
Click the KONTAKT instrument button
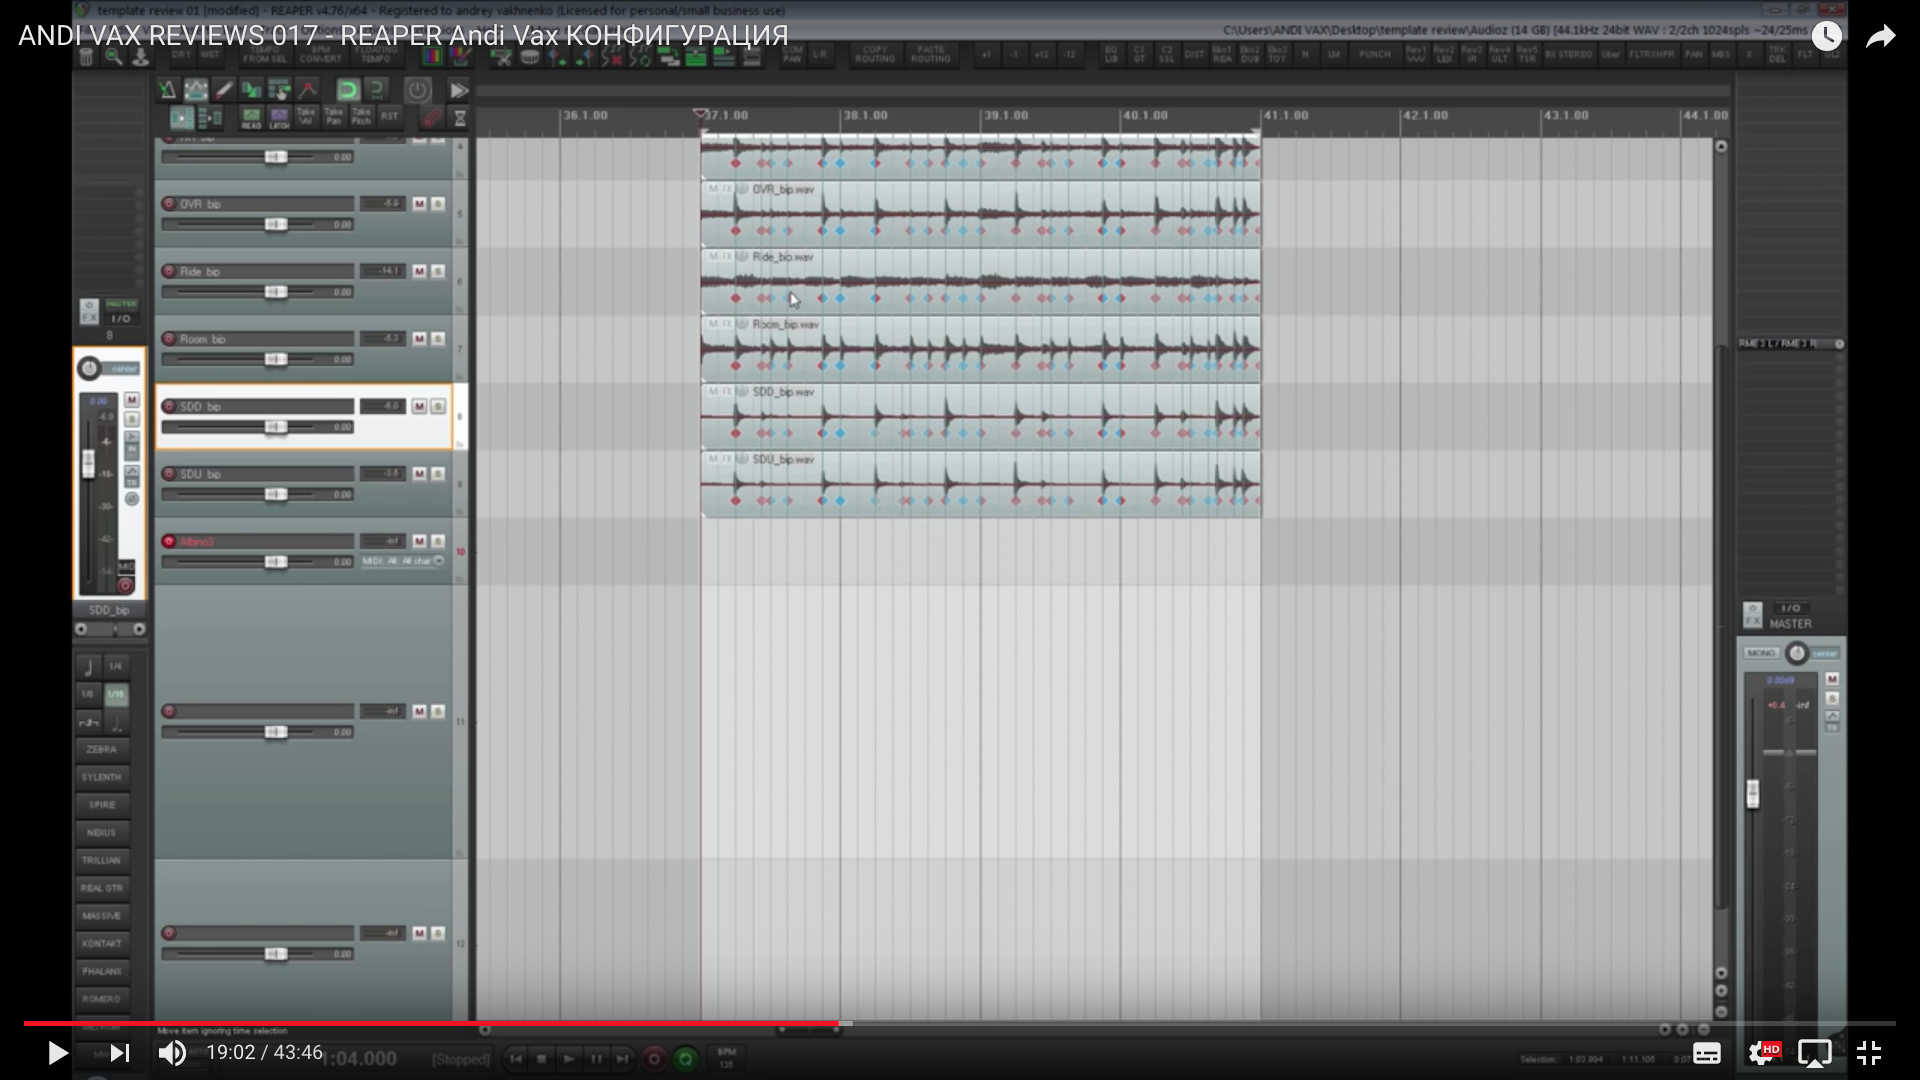(101, 943)
